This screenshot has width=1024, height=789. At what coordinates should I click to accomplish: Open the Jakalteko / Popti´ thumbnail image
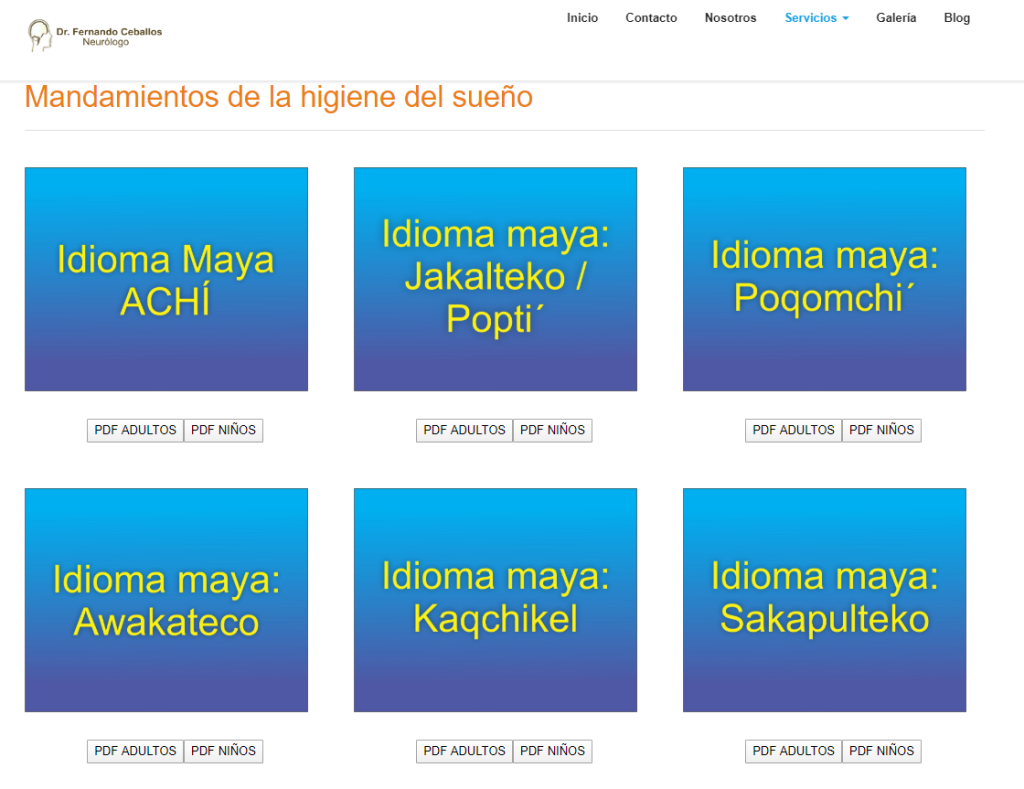(495, 279)
